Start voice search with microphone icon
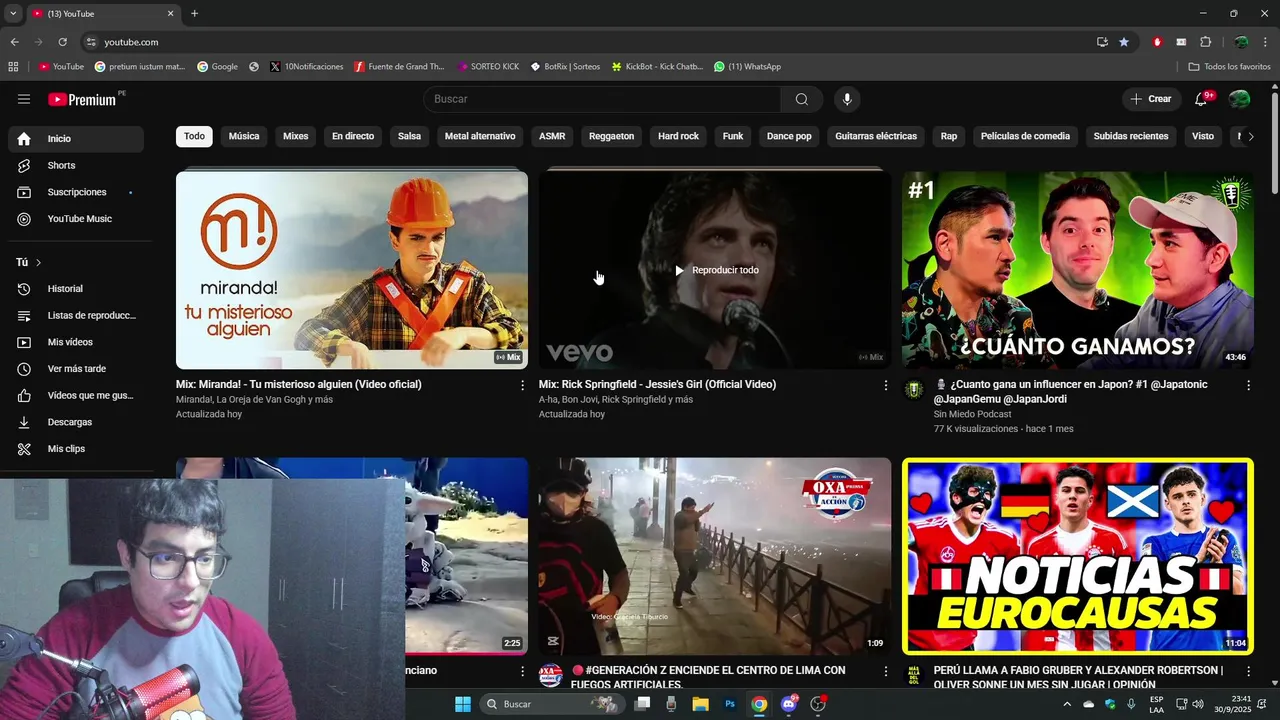 pyautogui.click(x=847, y=99)
